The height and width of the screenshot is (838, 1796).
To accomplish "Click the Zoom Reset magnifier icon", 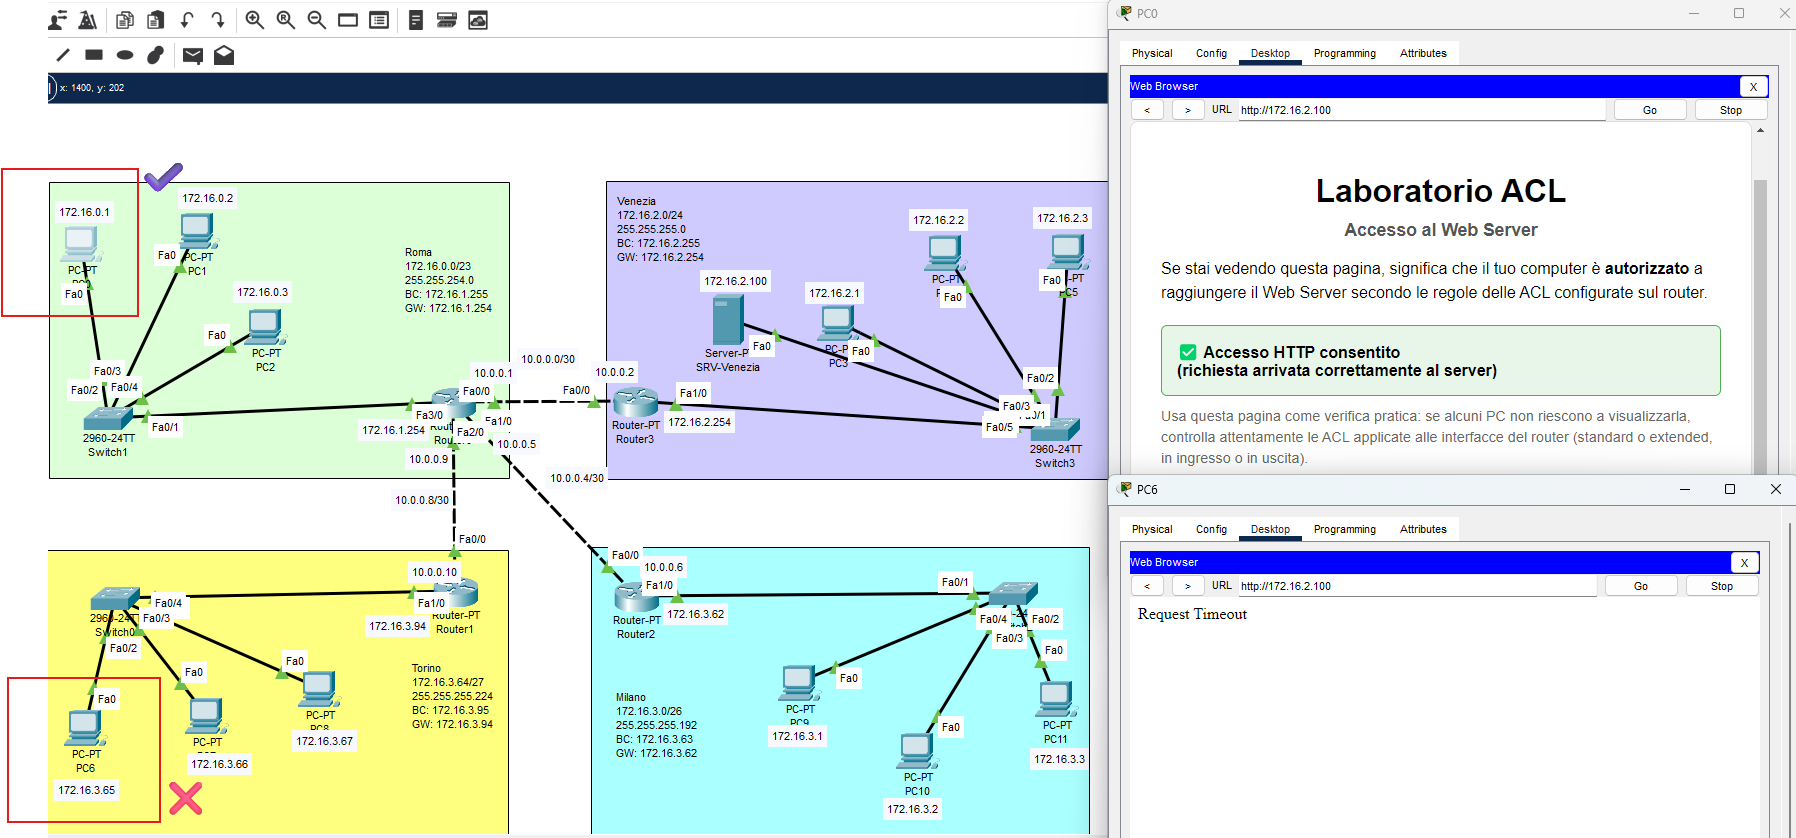I will (286, 20).
